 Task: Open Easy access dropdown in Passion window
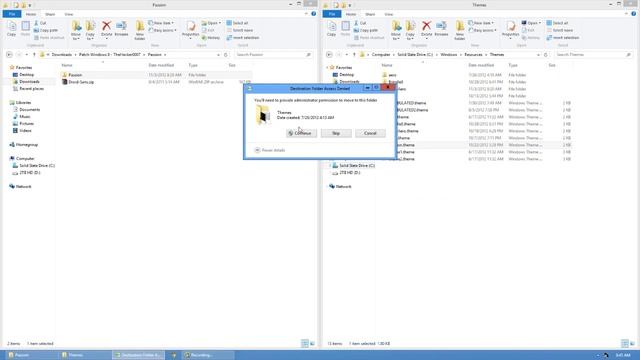point(162,30)
